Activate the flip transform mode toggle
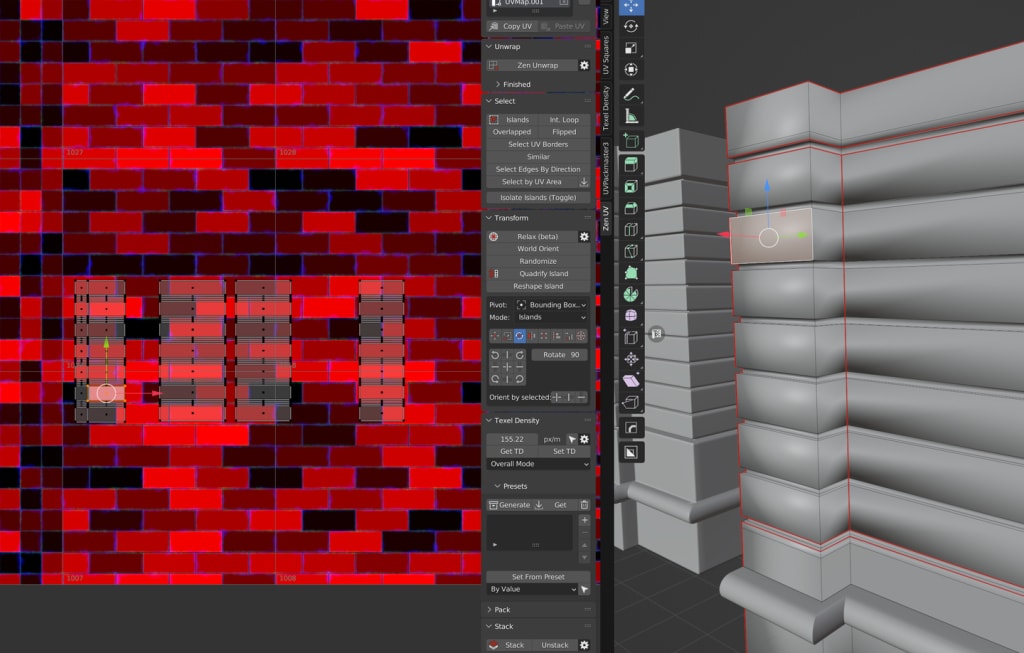The width and height of the screenshot is (1024, 653). (532, 336)
